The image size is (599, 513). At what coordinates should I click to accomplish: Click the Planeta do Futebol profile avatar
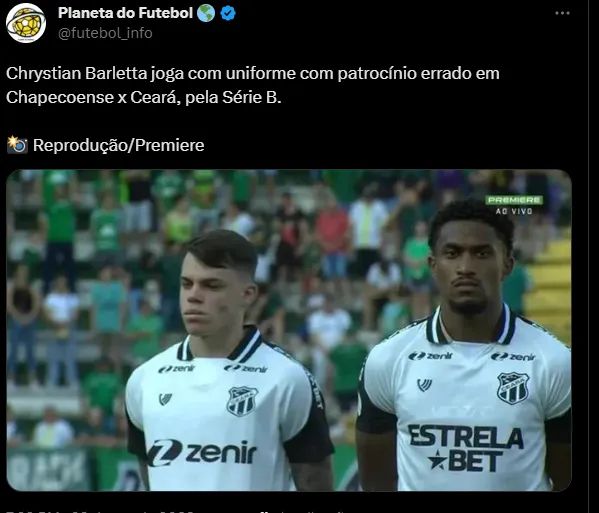pyautogui.click(x=26, y=23)
